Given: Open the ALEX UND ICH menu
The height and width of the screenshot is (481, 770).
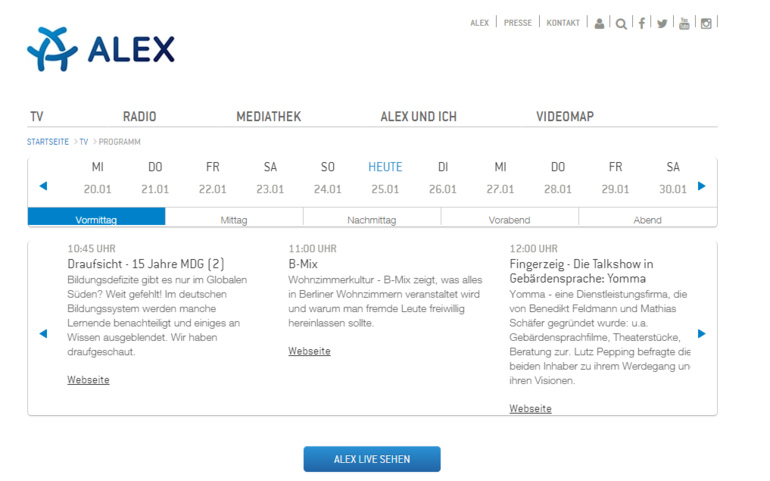Looking at the screenshot, I should click(x=418, y=116).
